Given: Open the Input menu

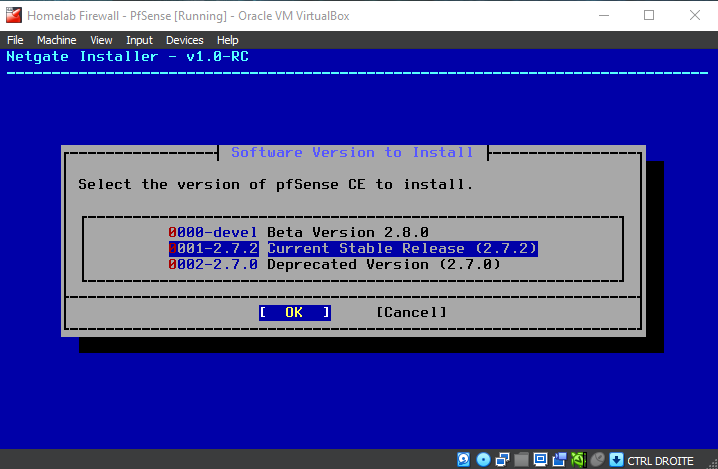Looking at the screenshot, I should [x=139, y=40].
